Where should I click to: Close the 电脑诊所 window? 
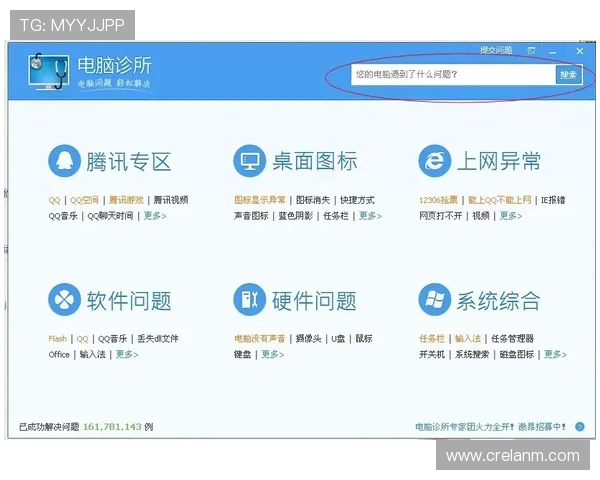580,51
